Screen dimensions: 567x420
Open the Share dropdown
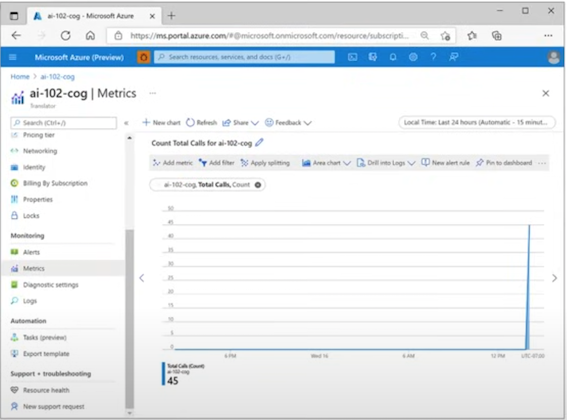[240, 123]
